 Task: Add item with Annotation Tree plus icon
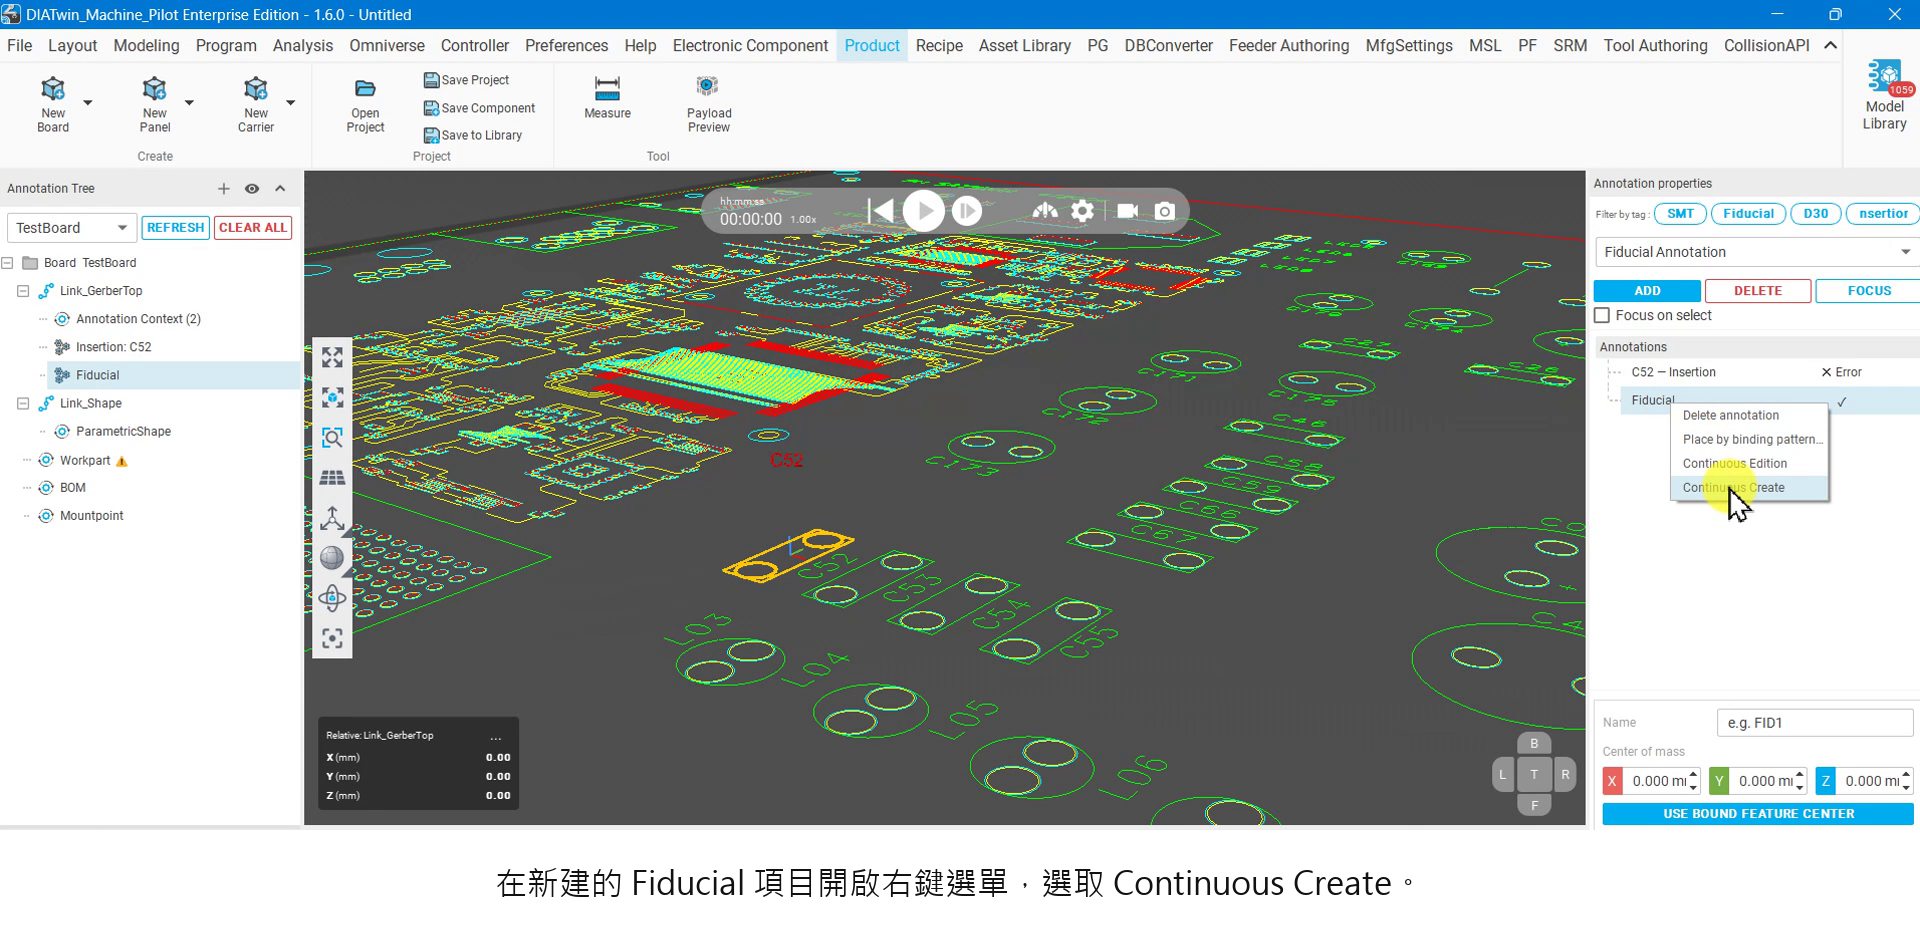pyautogui.click(x=223, y=189)
